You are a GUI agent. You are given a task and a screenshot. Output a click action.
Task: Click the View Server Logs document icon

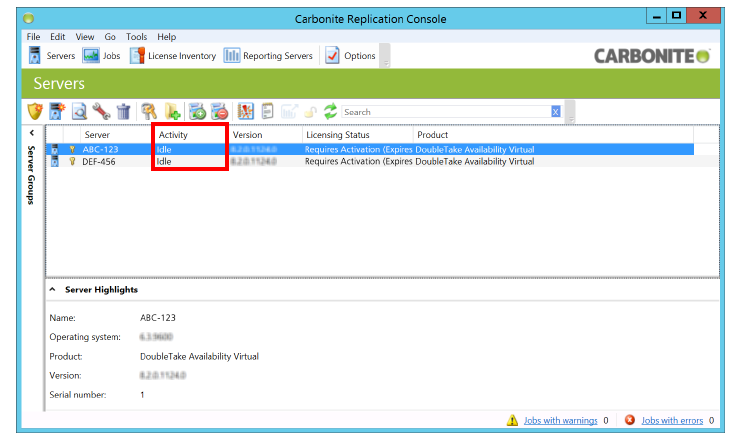[x=267, y=112]
